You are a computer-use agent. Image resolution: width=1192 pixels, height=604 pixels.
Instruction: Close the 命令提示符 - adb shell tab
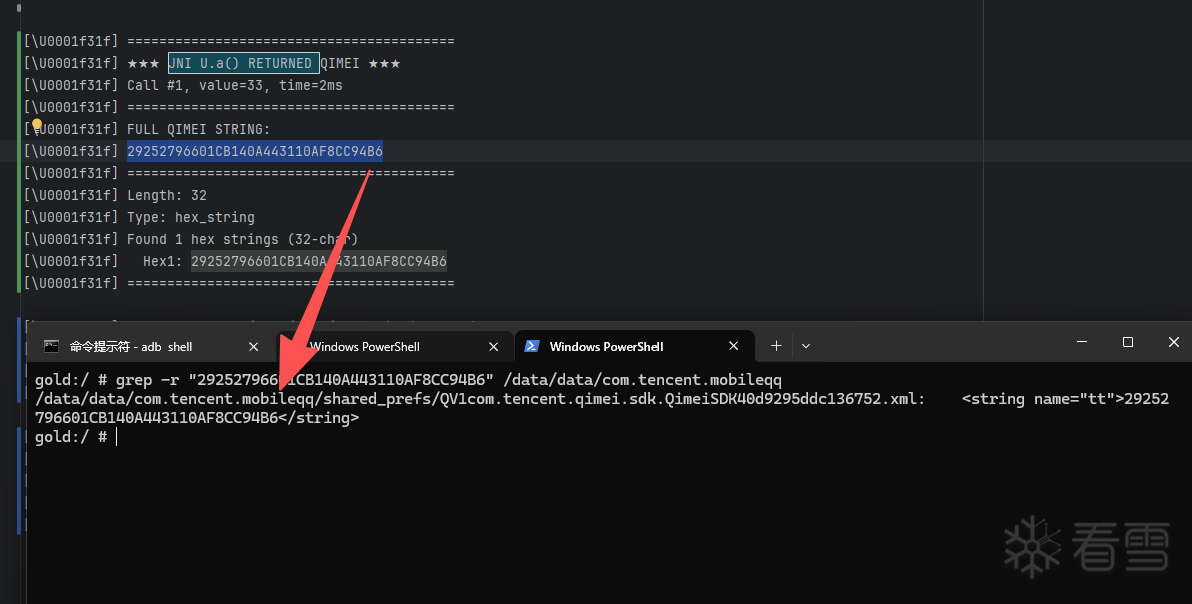(x=254, y=346)
